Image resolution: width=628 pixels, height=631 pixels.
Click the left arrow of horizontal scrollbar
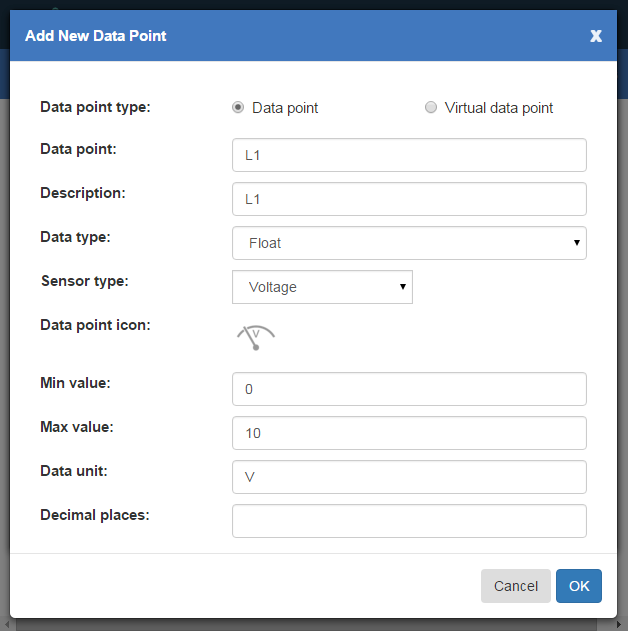pos(5,626)
